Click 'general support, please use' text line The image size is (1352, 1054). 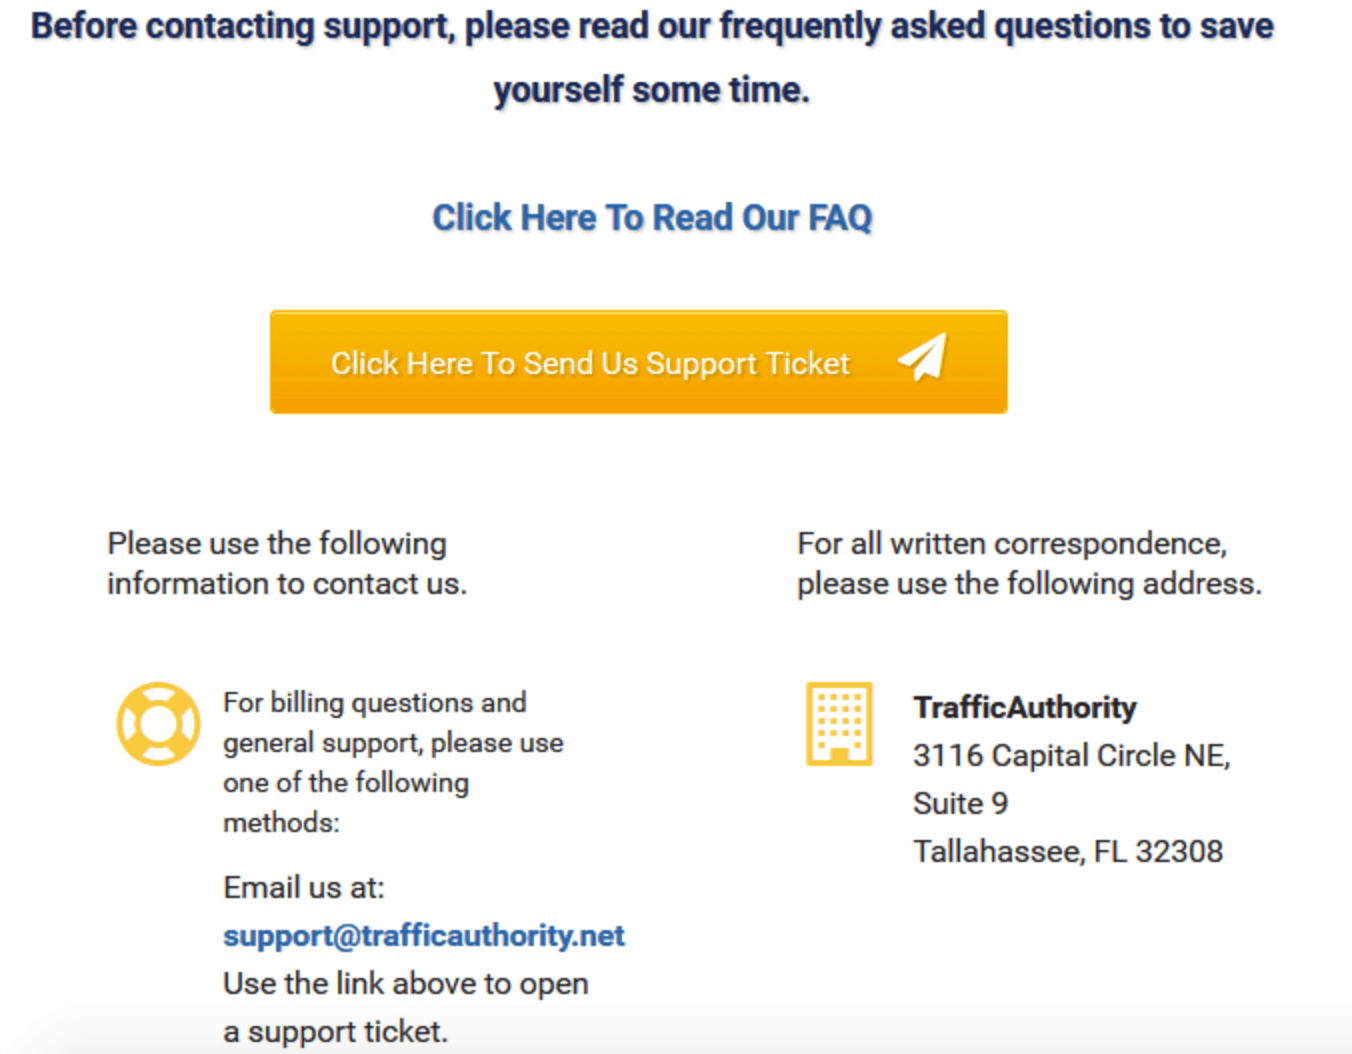pyautogui.click(x=393, y=743)
